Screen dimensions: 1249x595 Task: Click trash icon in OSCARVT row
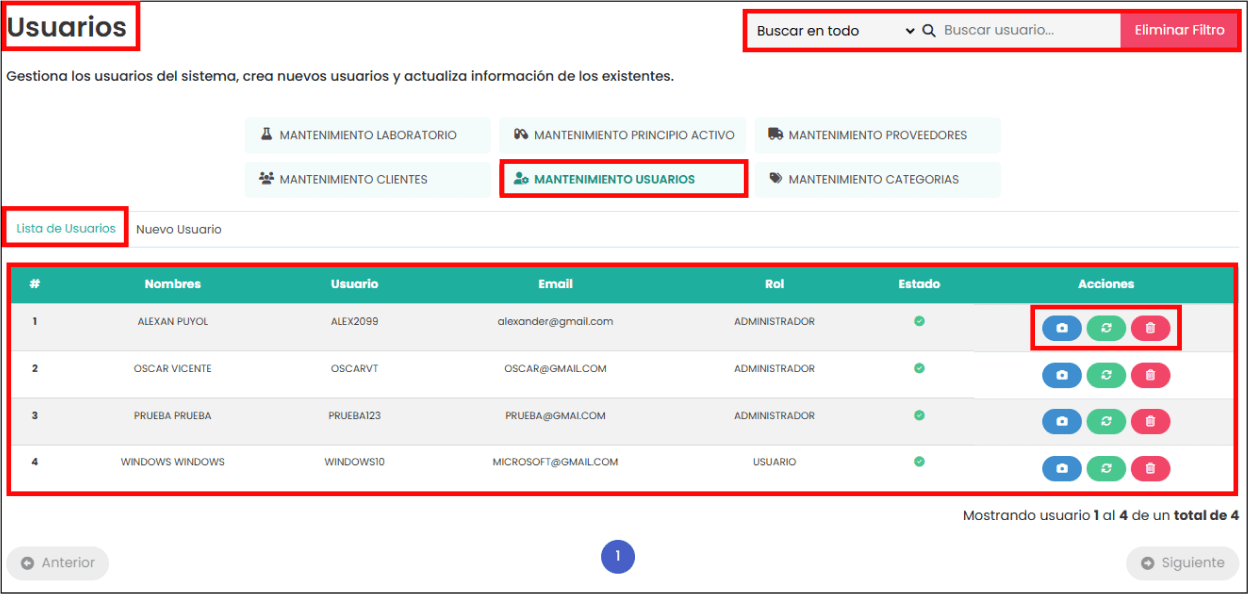pos(1150,375)
